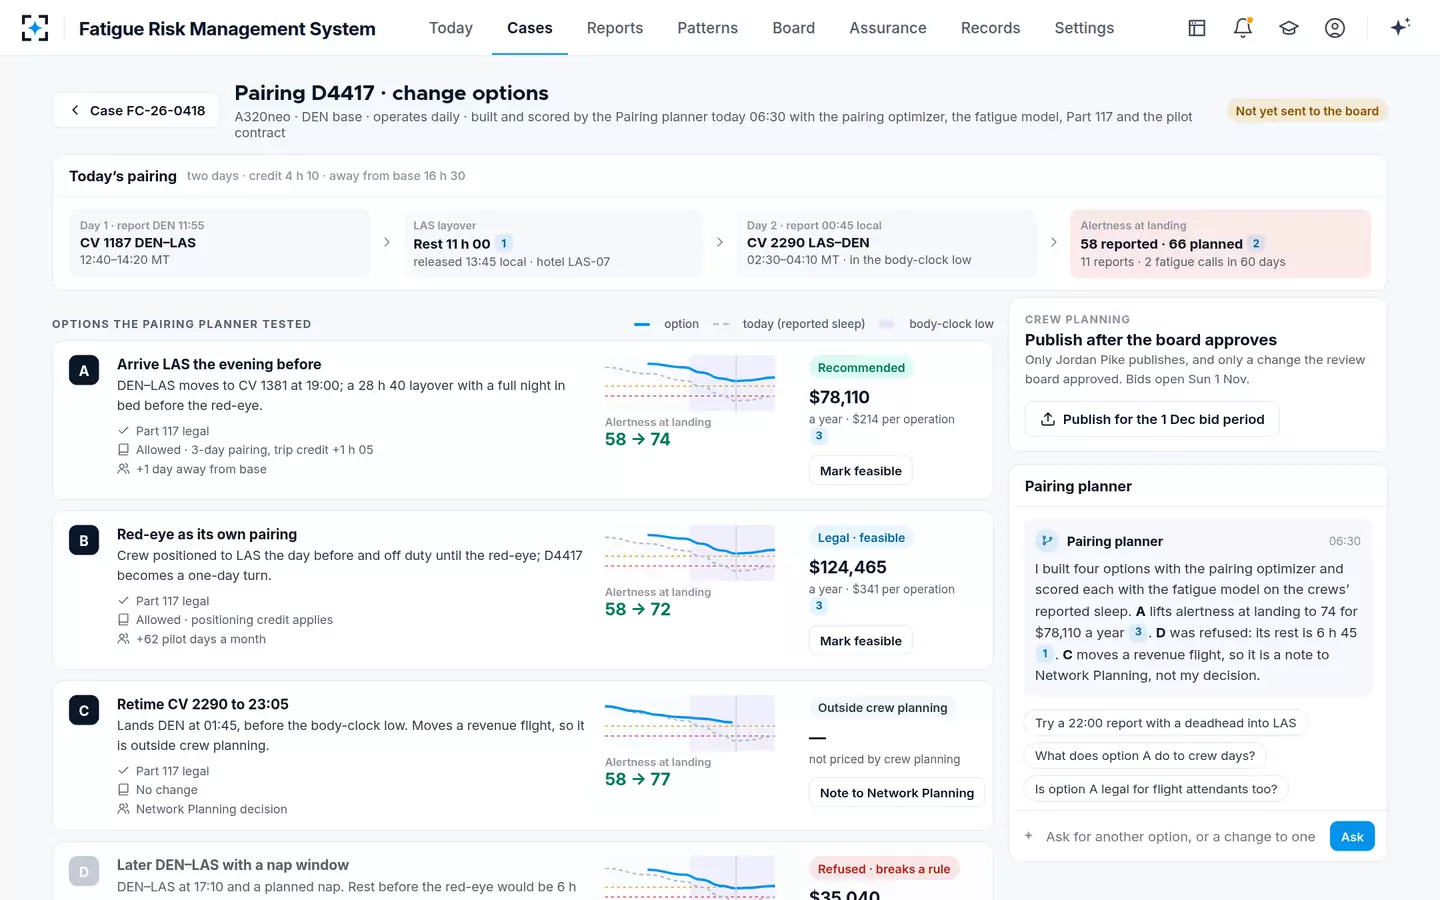
Task: Click reference badge 3 under $214 per operation
Action: [x=819, y=436]
